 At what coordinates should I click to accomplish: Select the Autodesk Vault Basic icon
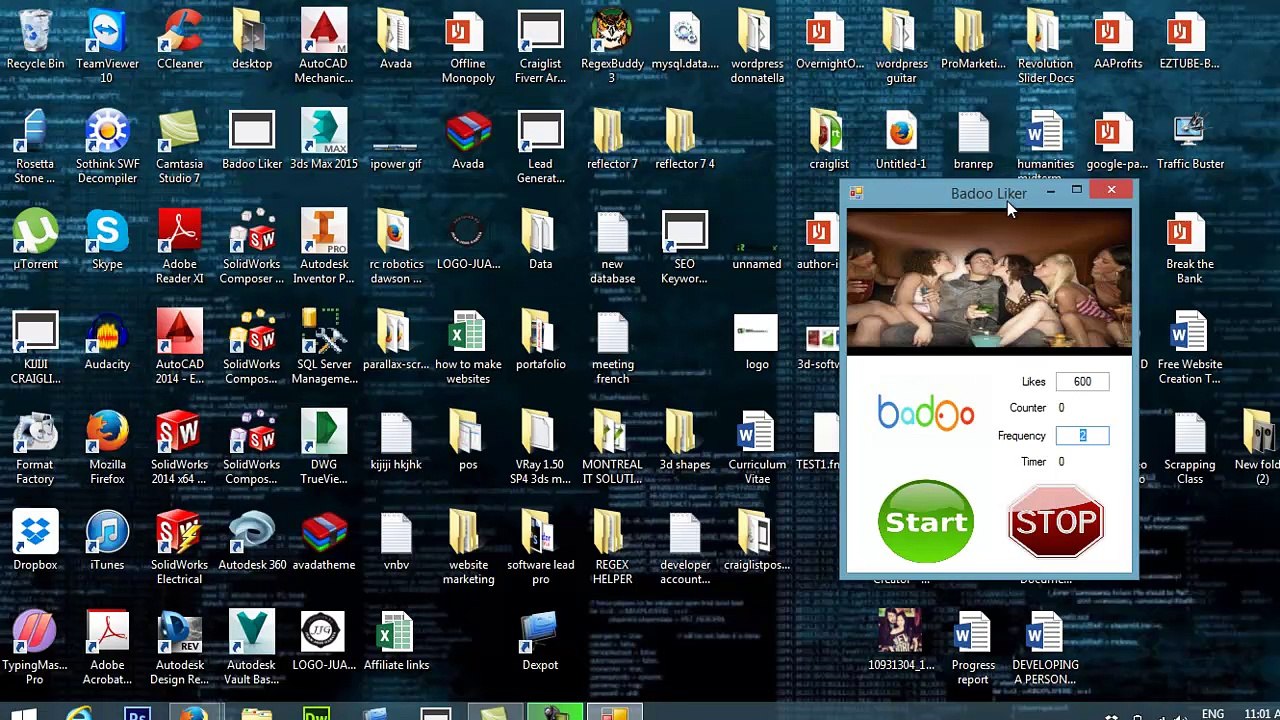[x=252, y=647]
